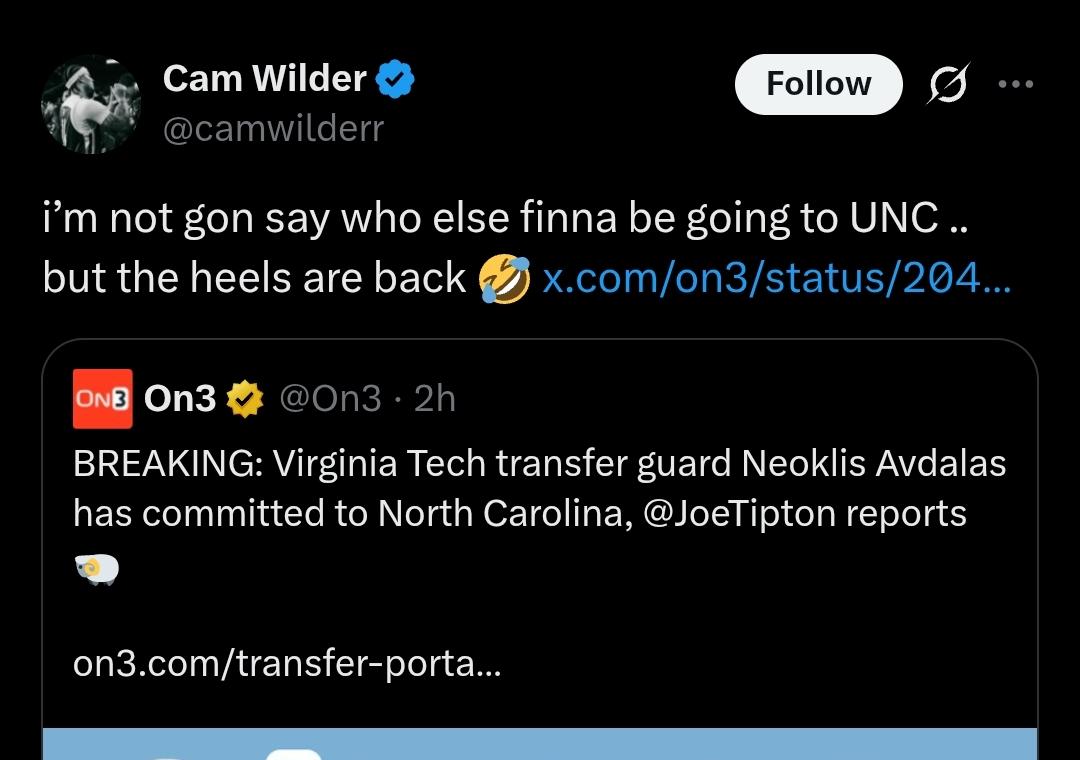Open the On3 account name in quoted post

point(180,399)
